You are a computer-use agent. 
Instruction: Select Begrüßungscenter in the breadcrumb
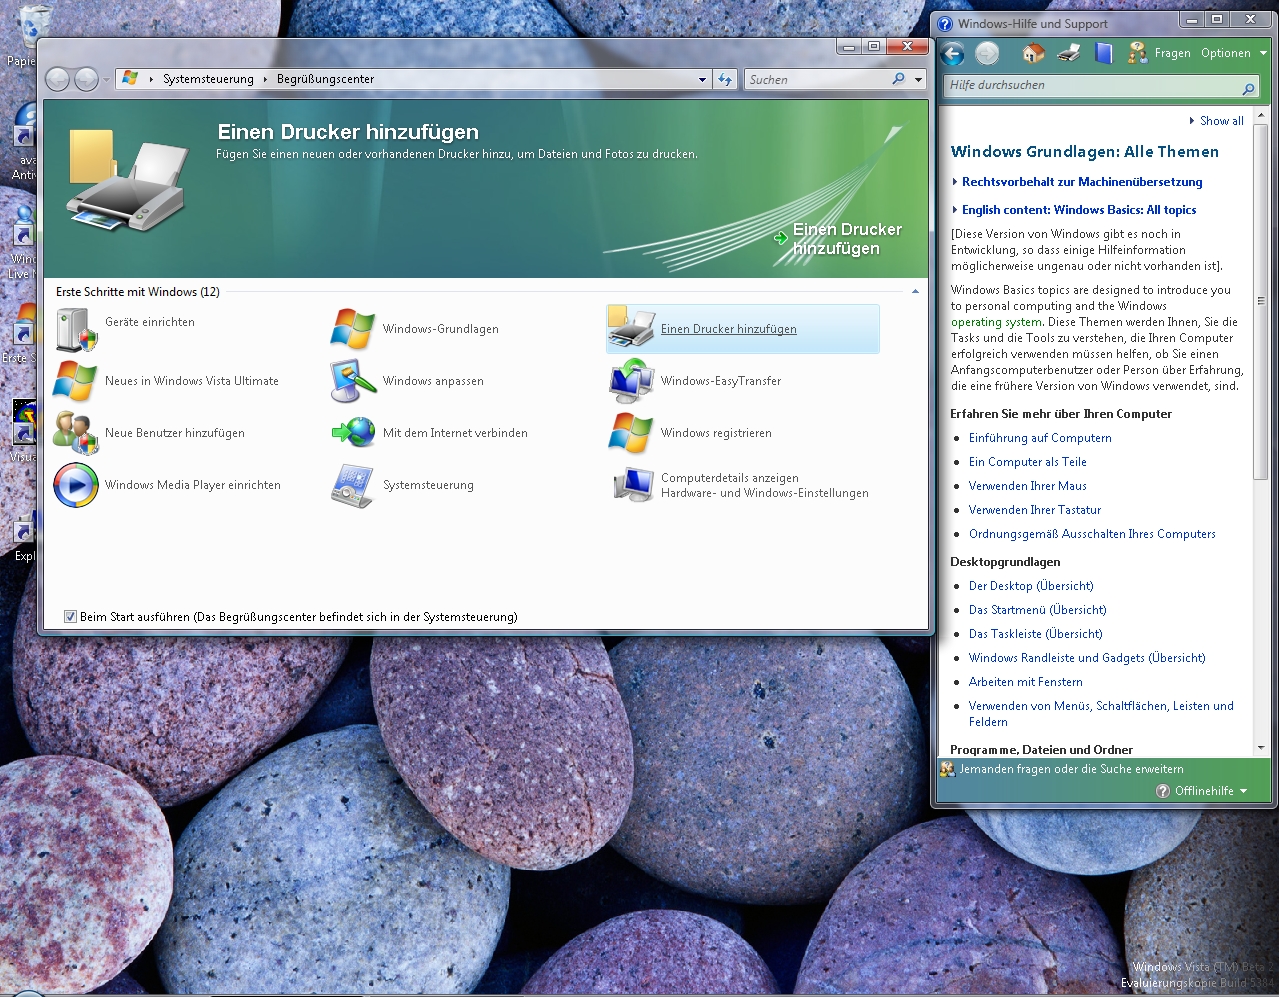(325, 79)
